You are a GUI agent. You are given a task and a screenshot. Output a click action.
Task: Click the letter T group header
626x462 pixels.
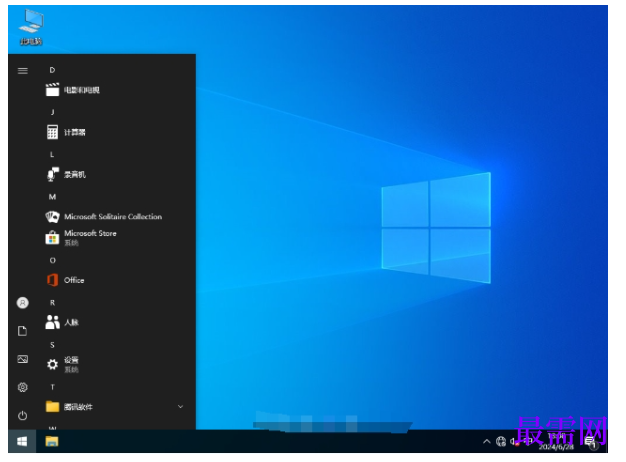click(x=52, y=387)
